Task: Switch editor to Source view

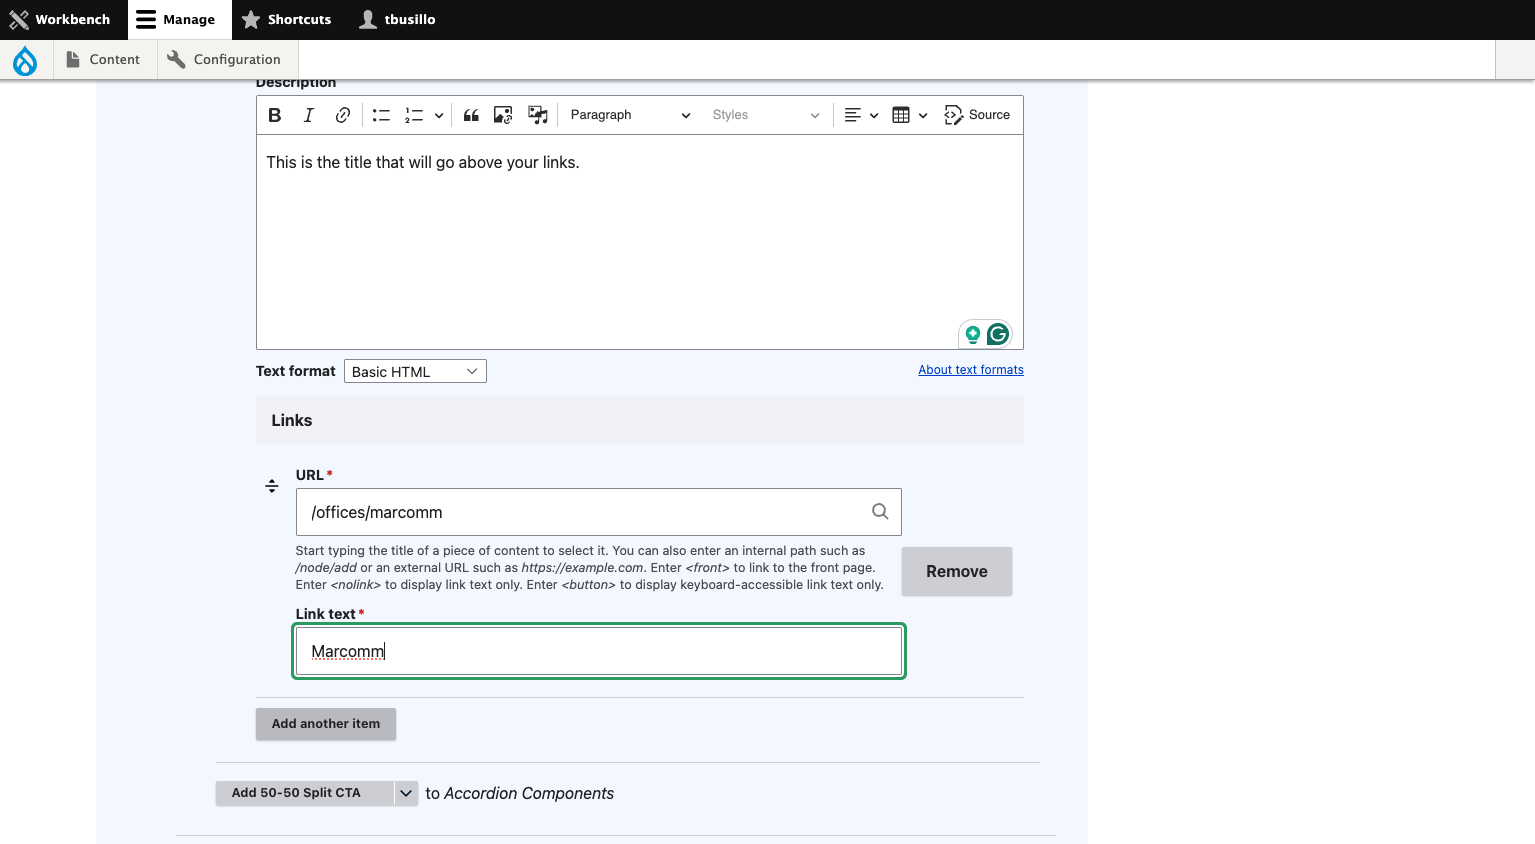Action: (977, 115)
